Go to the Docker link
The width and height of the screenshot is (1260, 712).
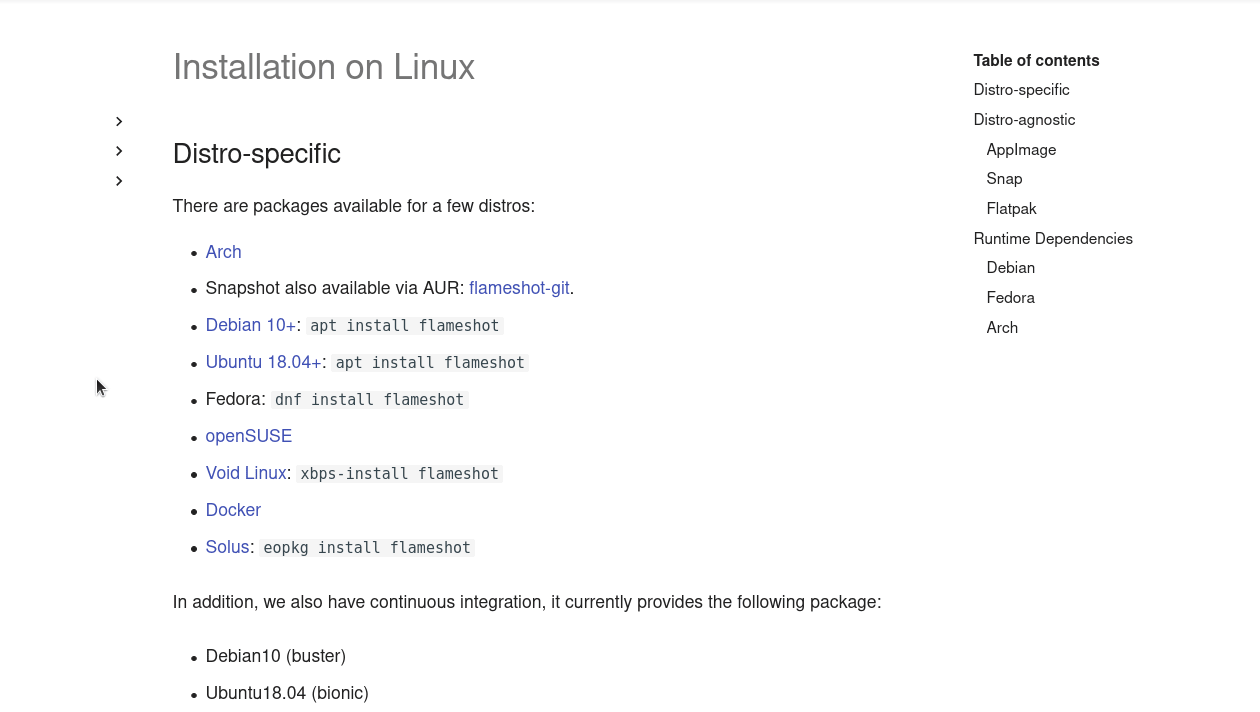coord(233,510)
